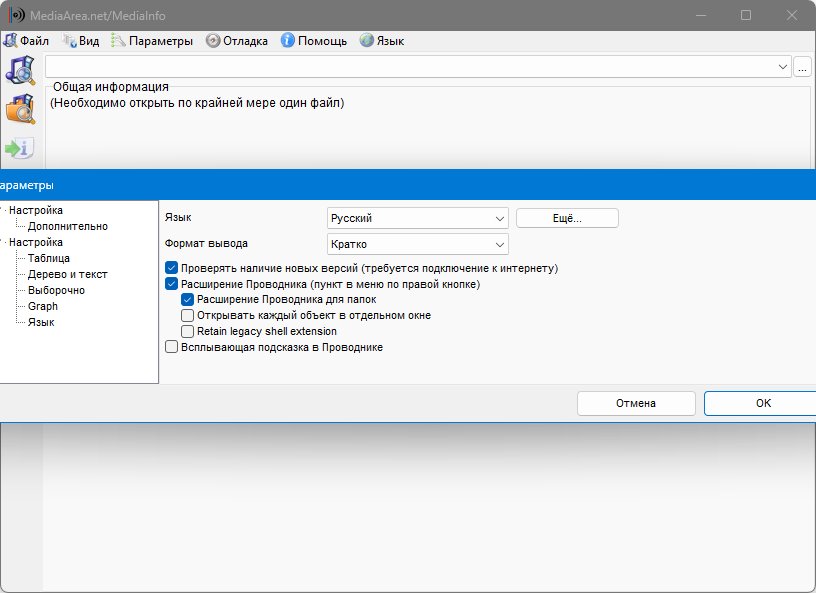Viewport: 816px width, 593px height.
Task: Click the open folder icon in left sidebar
Action: tap(21, 109)
